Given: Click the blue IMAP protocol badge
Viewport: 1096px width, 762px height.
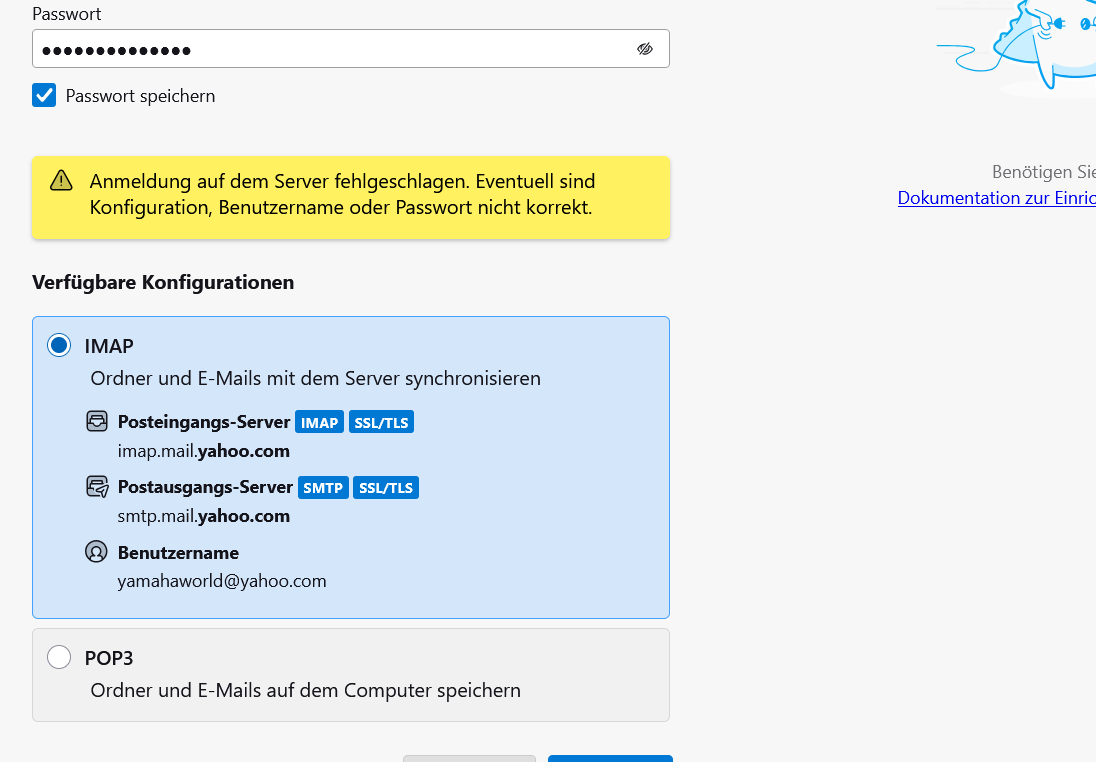Looking at the screenshot, I should (320, 423).
